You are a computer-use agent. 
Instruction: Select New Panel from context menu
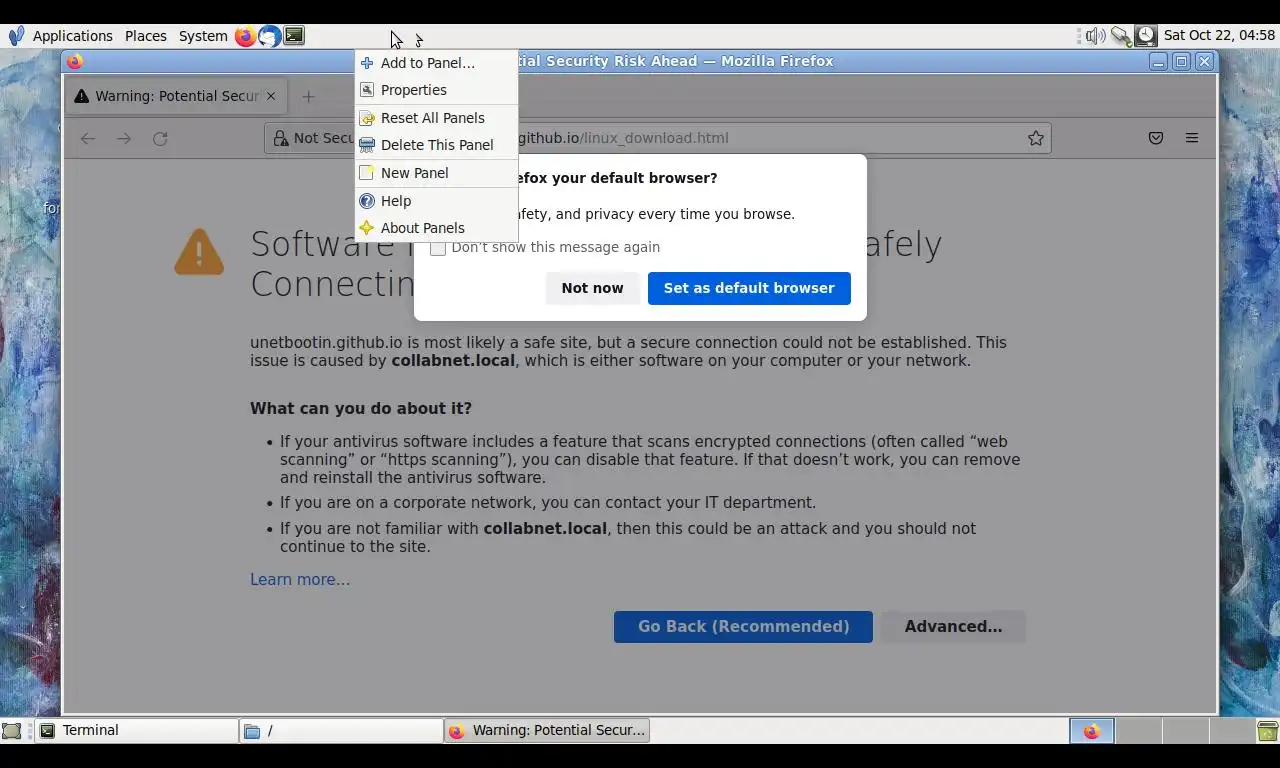point(437,173)
